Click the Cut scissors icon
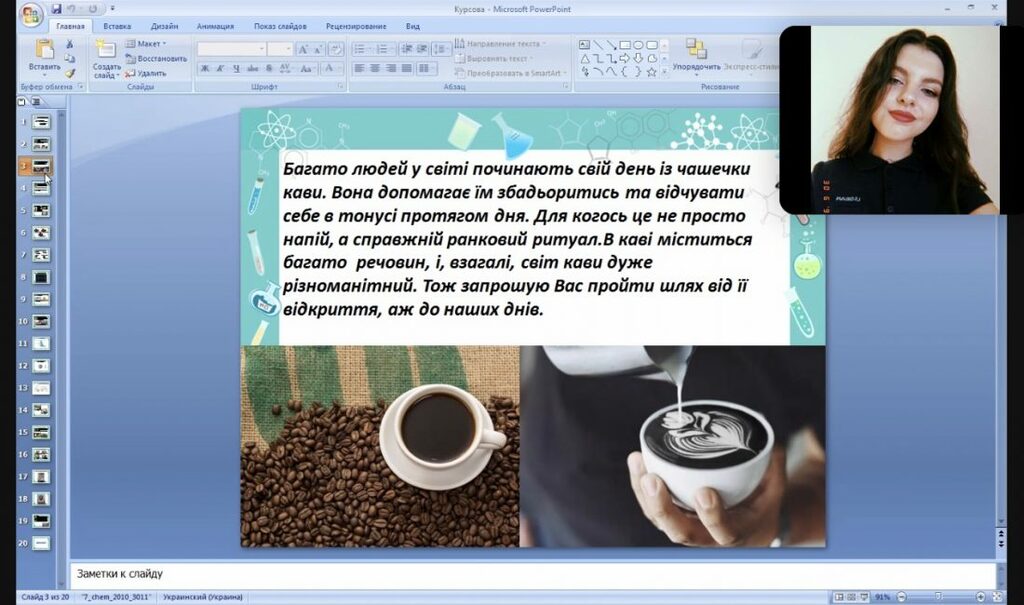This screenshot has height=605, width=1024. tap(70, 44)
